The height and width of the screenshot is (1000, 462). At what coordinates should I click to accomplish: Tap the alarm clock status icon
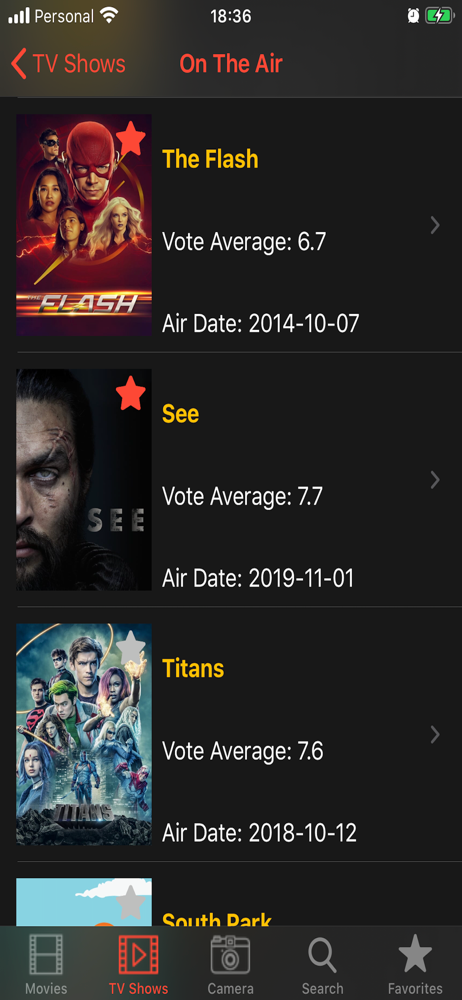413,16
